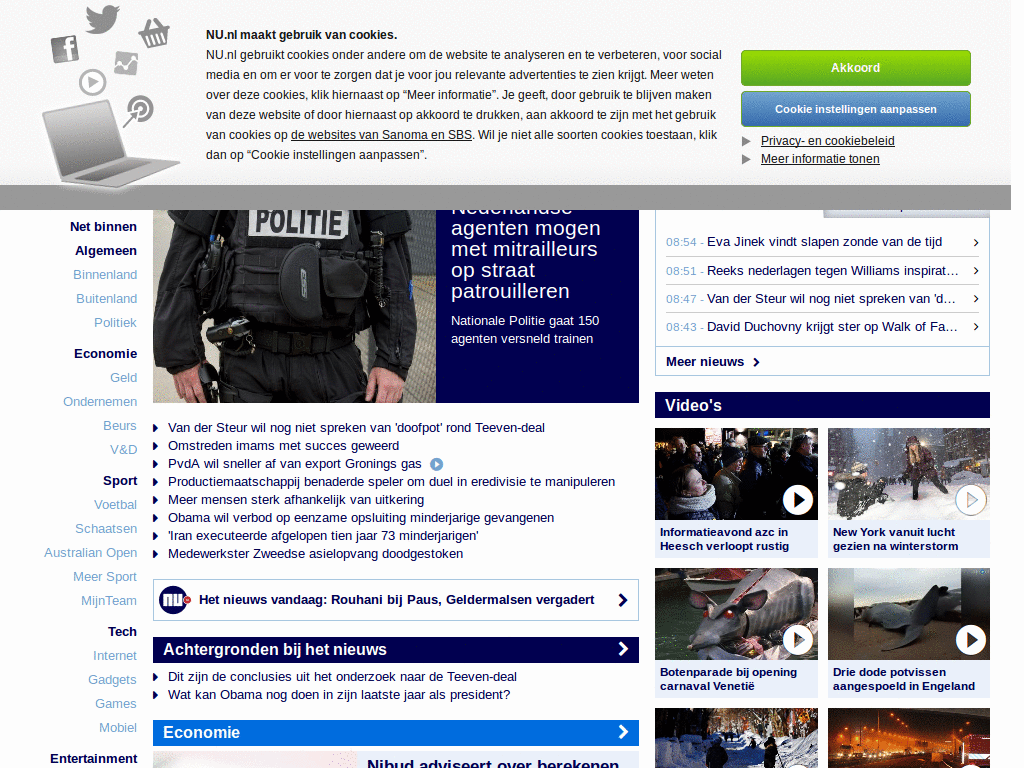Select Geld in sidebar
1024x768 pixels.
click(x=123, y=377)
